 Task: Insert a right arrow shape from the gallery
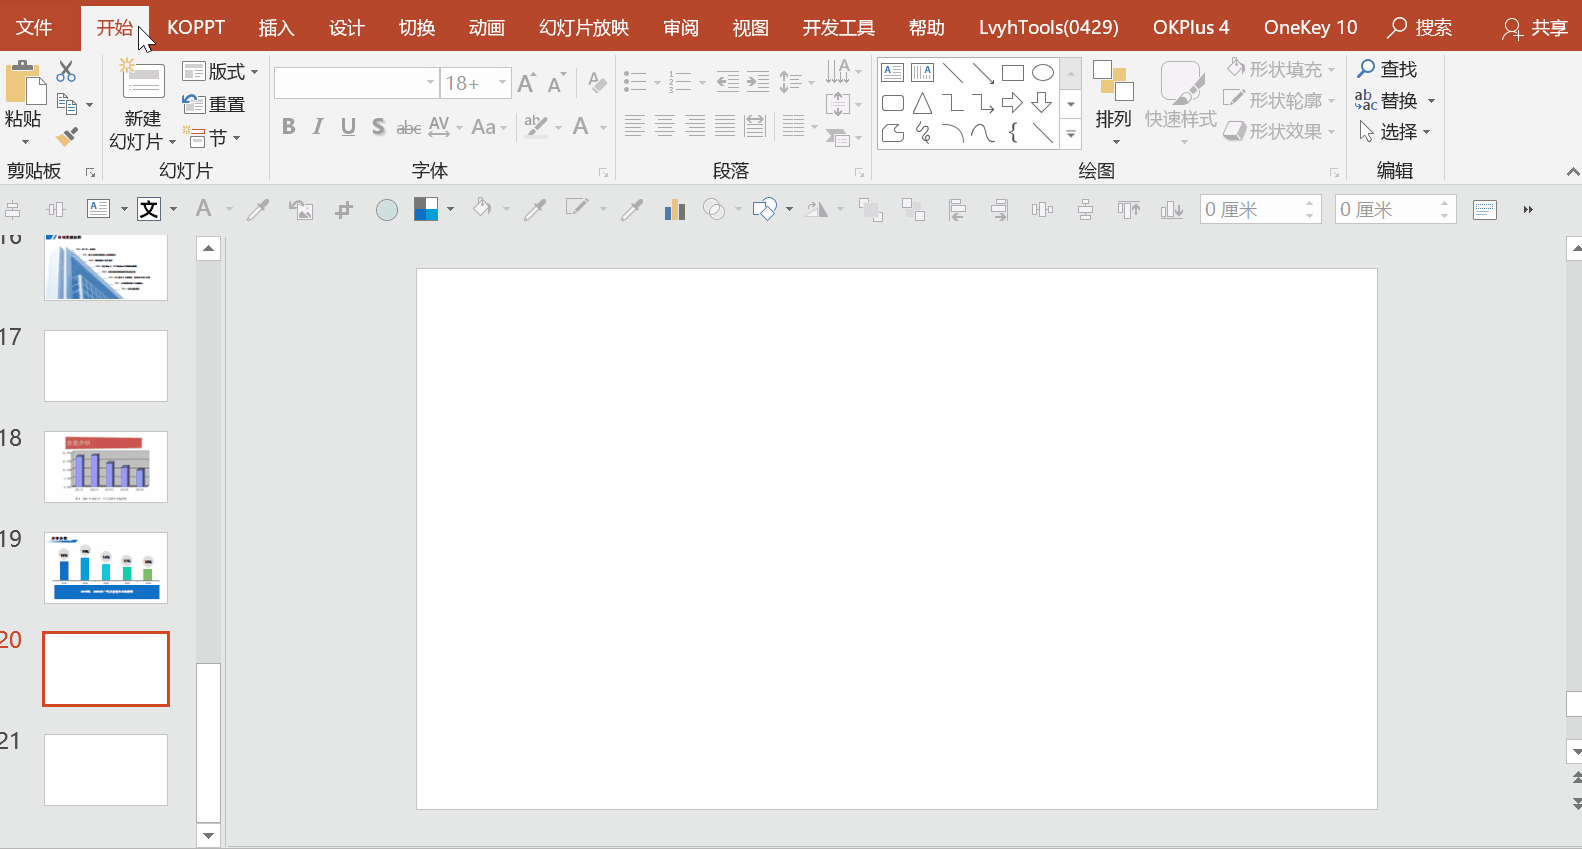1012,103
